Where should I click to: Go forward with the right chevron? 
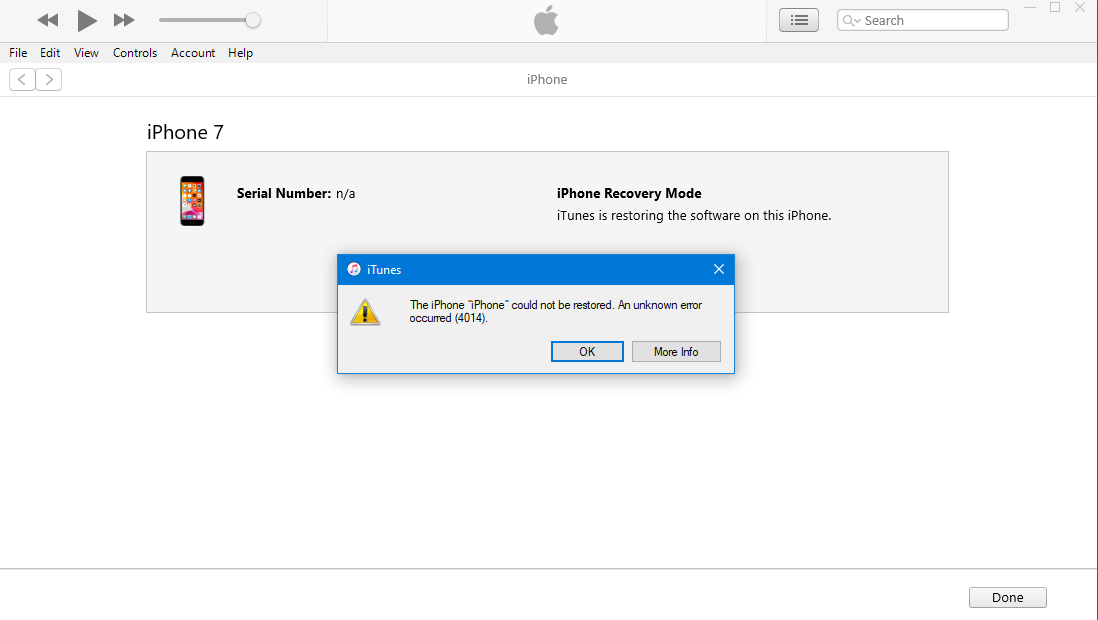[x=48, y=80]
